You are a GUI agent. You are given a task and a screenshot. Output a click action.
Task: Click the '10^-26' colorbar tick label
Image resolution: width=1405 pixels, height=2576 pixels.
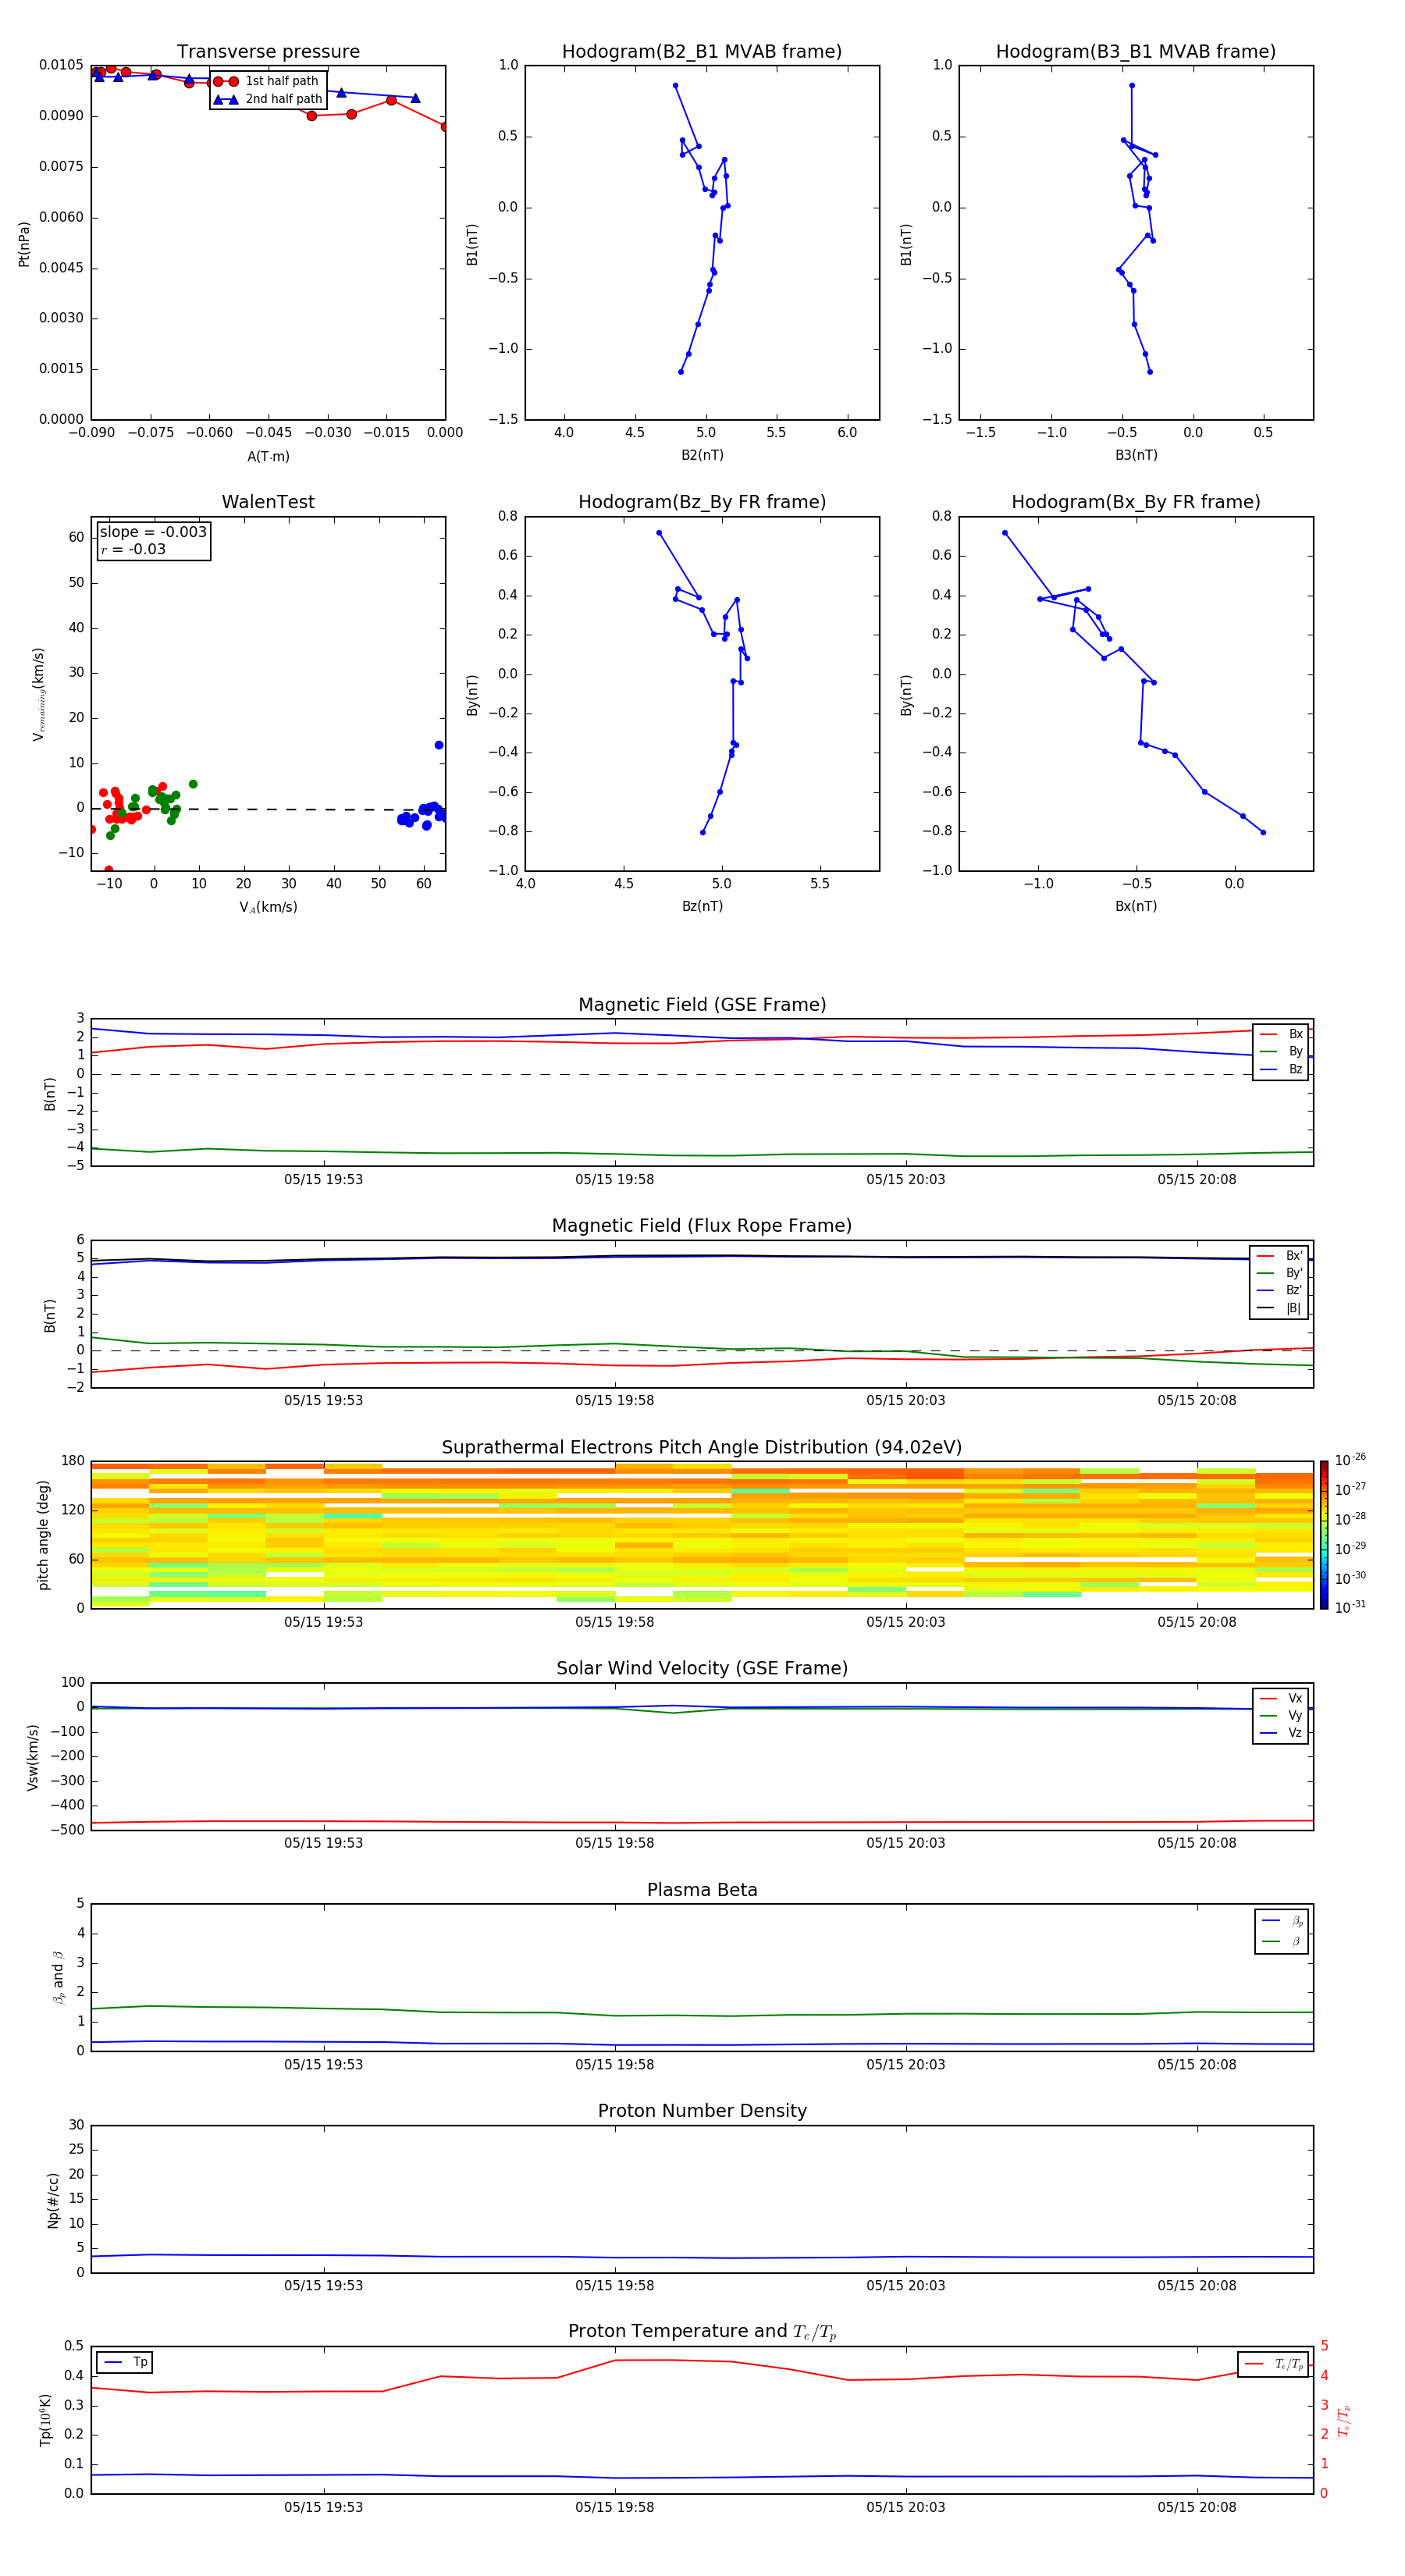tap(1350, 1460)
